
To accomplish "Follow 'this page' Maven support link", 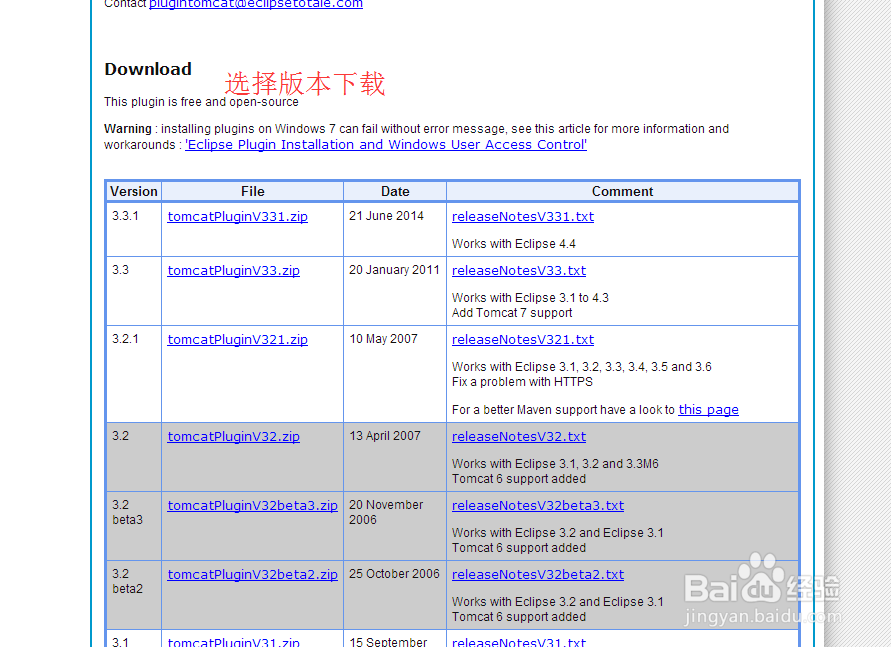I will [x=709, y=410].
